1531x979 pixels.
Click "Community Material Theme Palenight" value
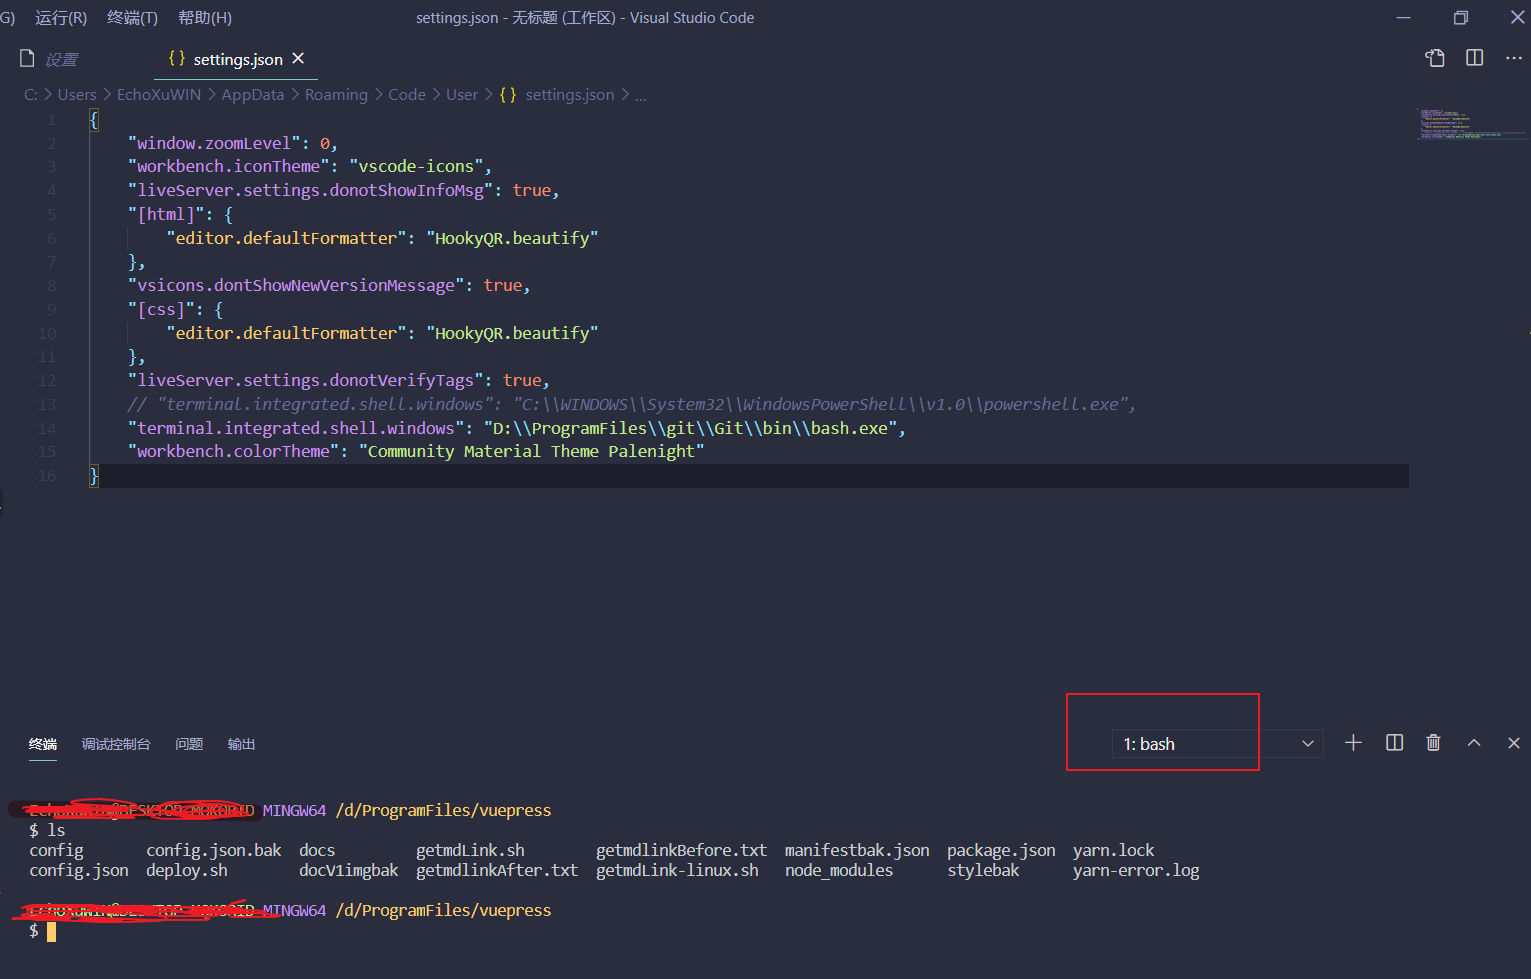[532, 452]
